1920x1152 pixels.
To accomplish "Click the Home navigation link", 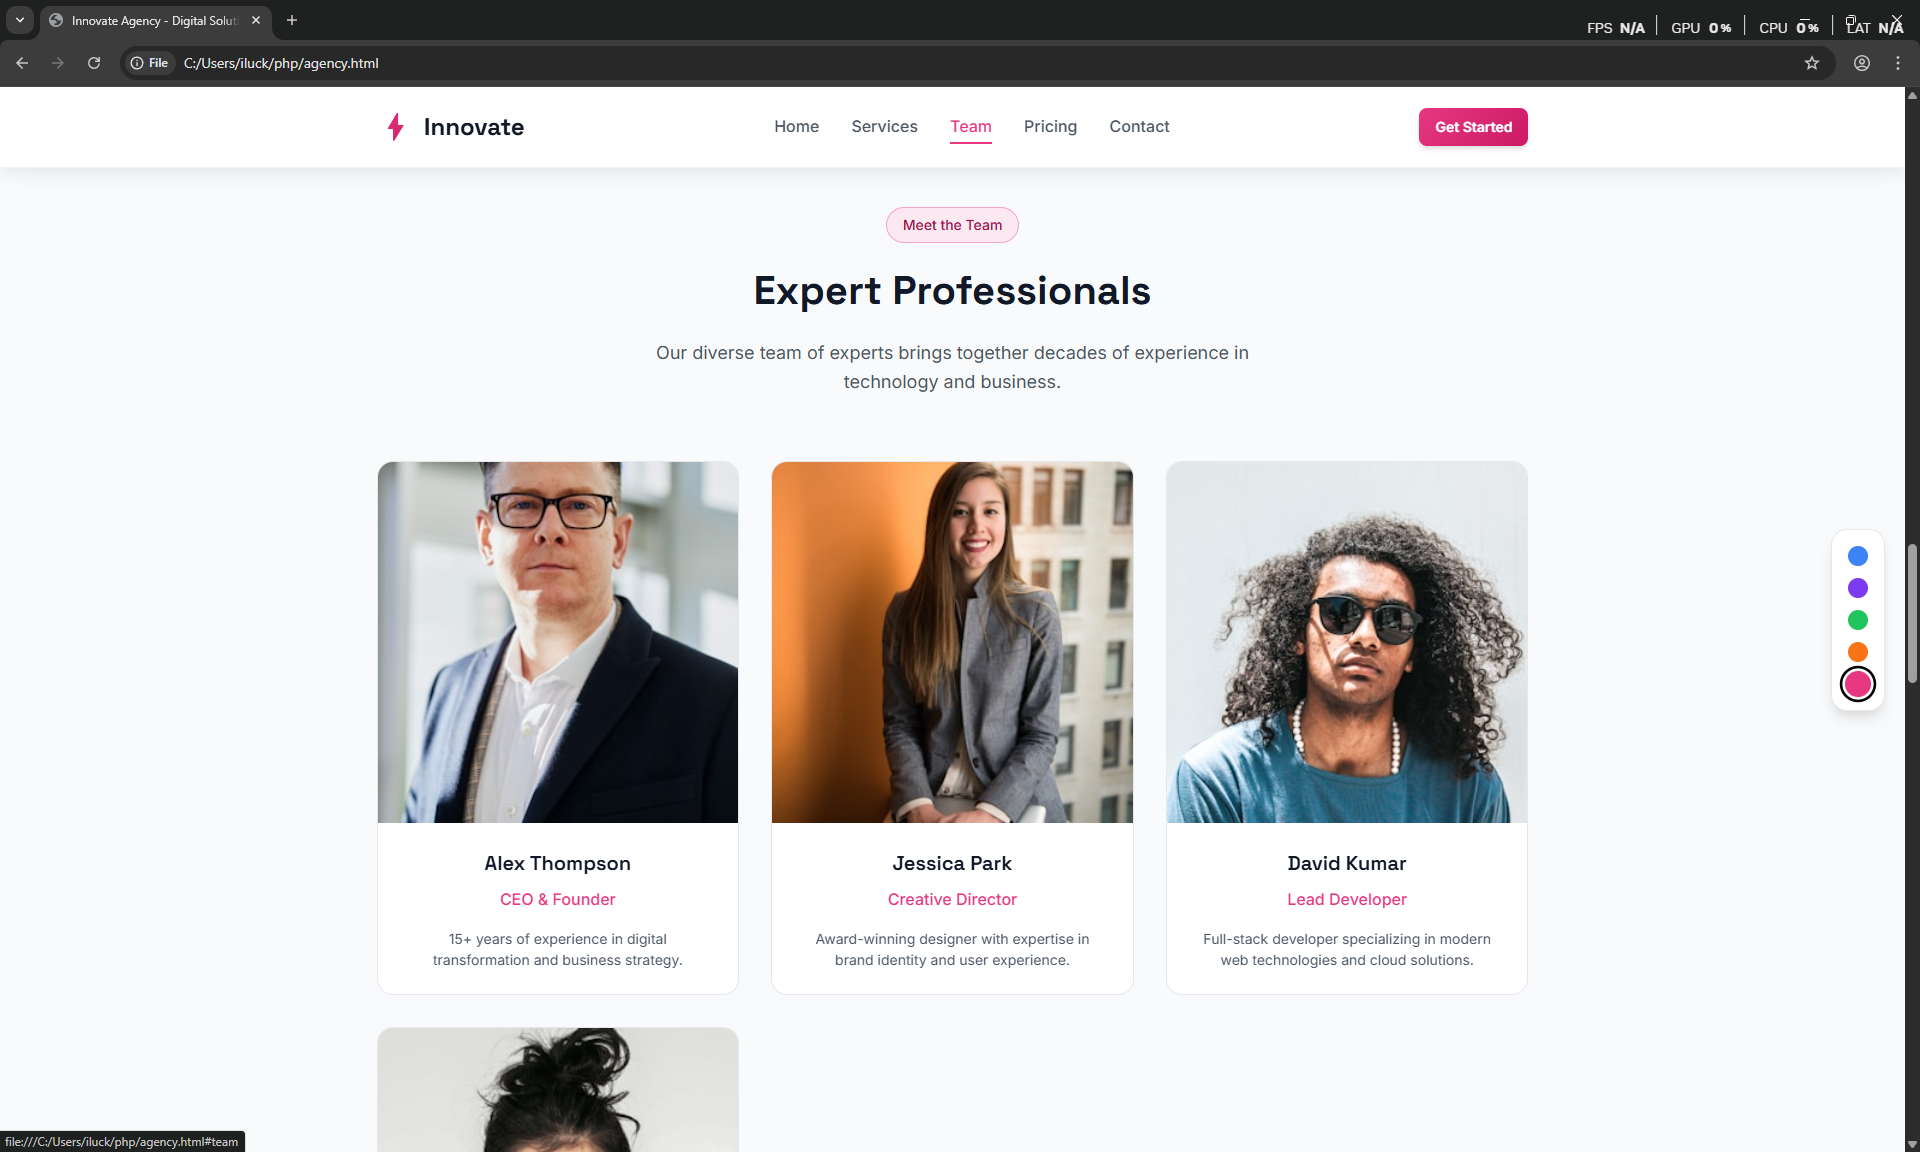I will (x=796, y=127).
